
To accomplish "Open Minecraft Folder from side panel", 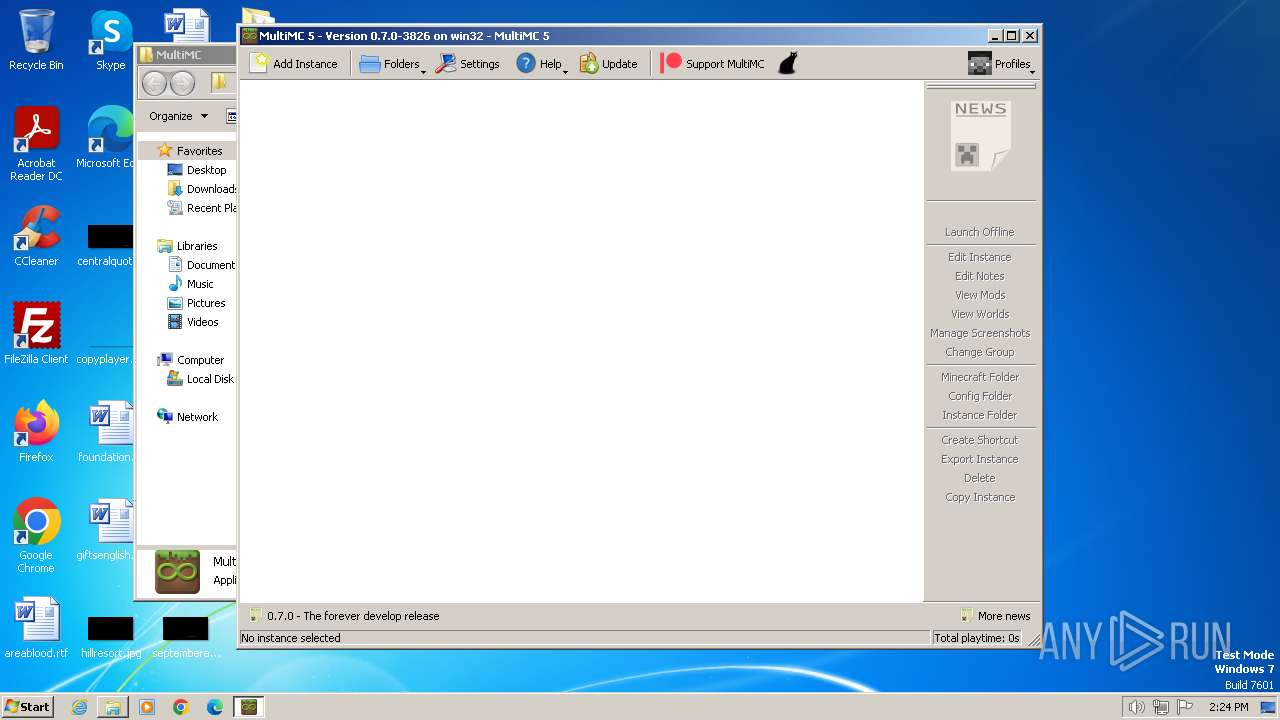I will tap(980, 377).
